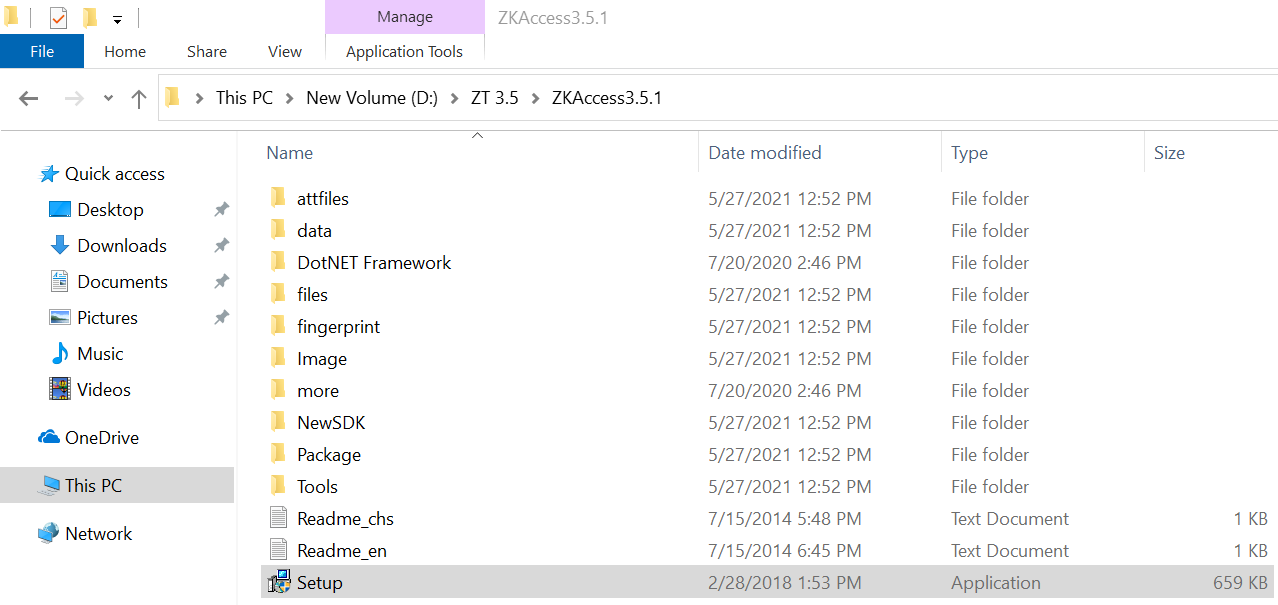1278x605 pixels.
Task: Click the sort chevron above Name column
Action: point(477,134)
